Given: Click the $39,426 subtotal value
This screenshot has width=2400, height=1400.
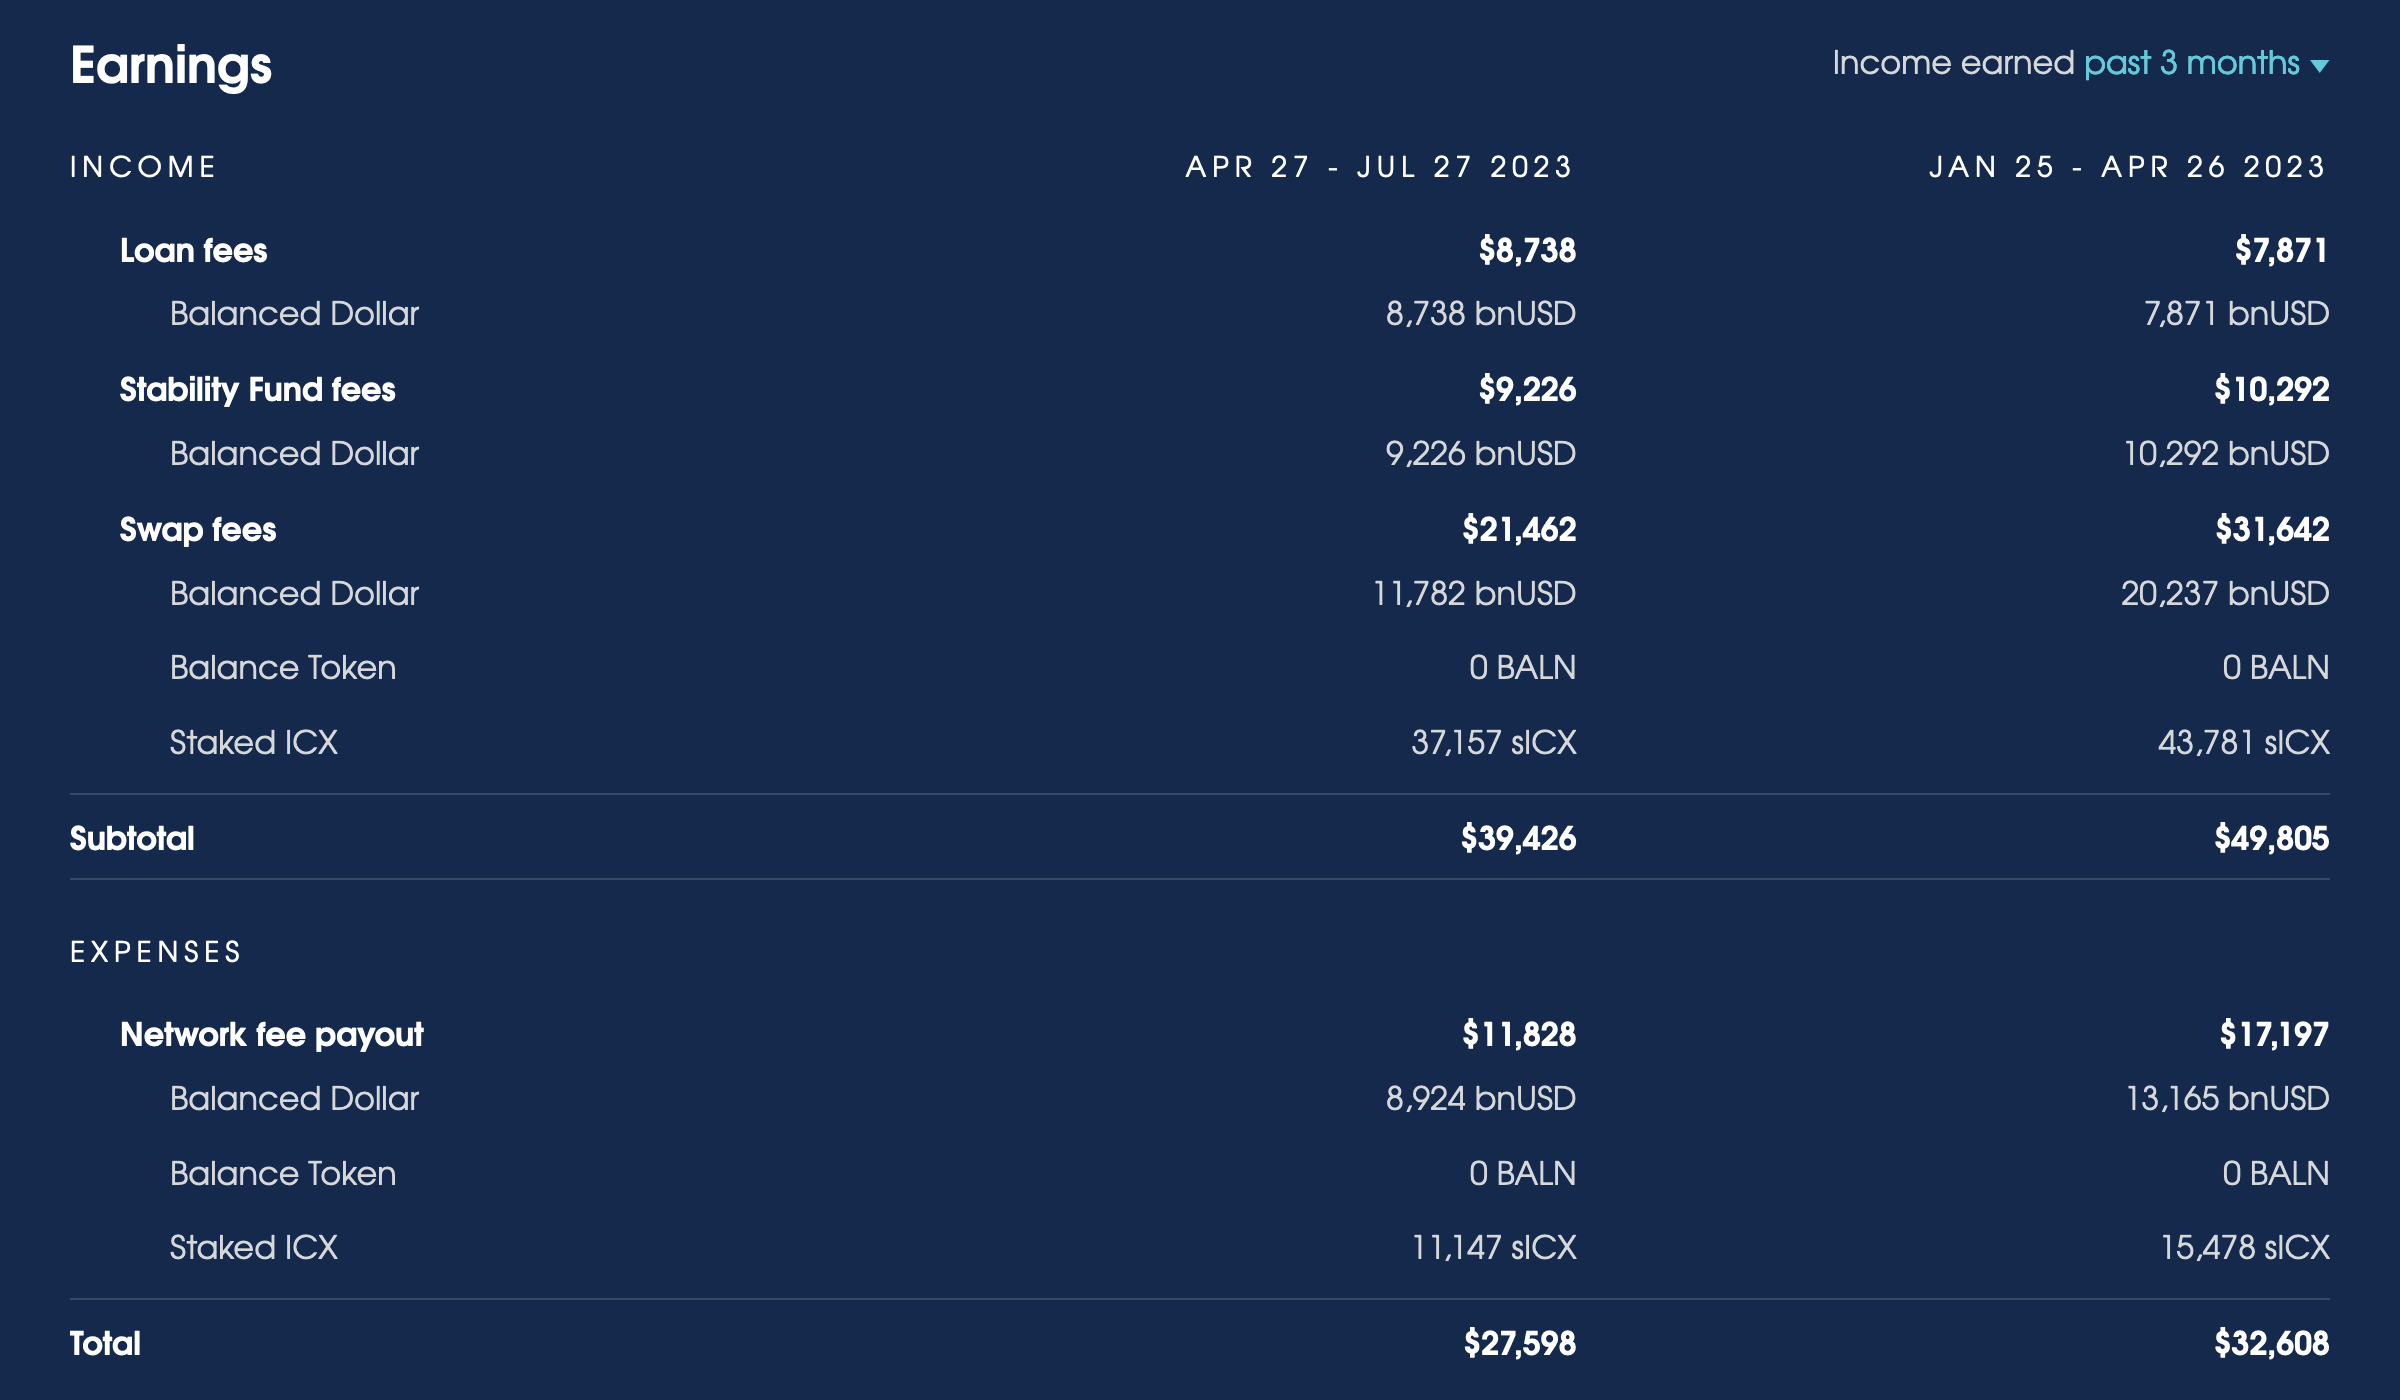Looking at the screenshot, I should (x=1518, y=838).
